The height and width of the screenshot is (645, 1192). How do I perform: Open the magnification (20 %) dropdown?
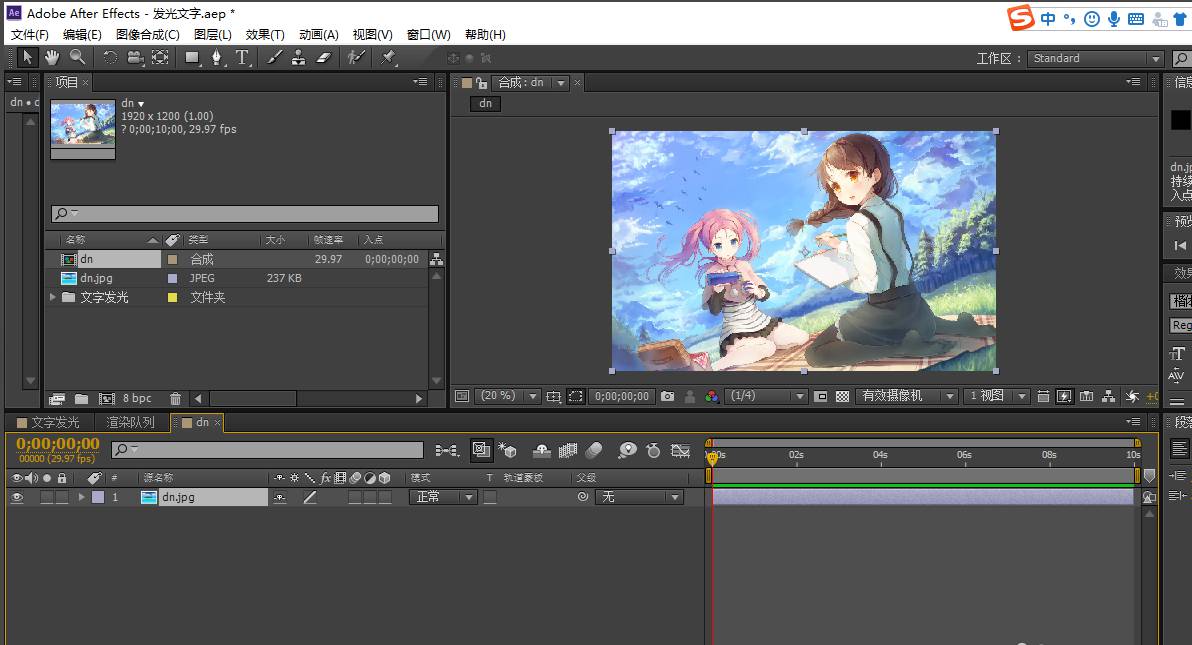[507, 396]
